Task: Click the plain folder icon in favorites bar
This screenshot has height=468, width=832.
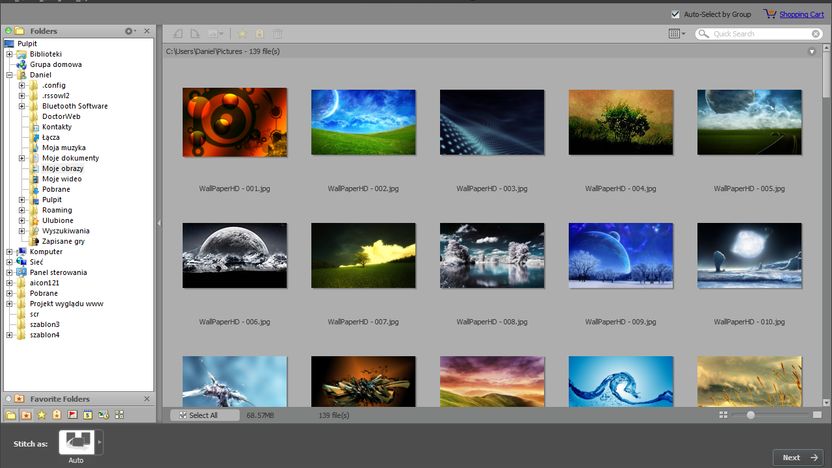Action: click(x=11, y=415)
